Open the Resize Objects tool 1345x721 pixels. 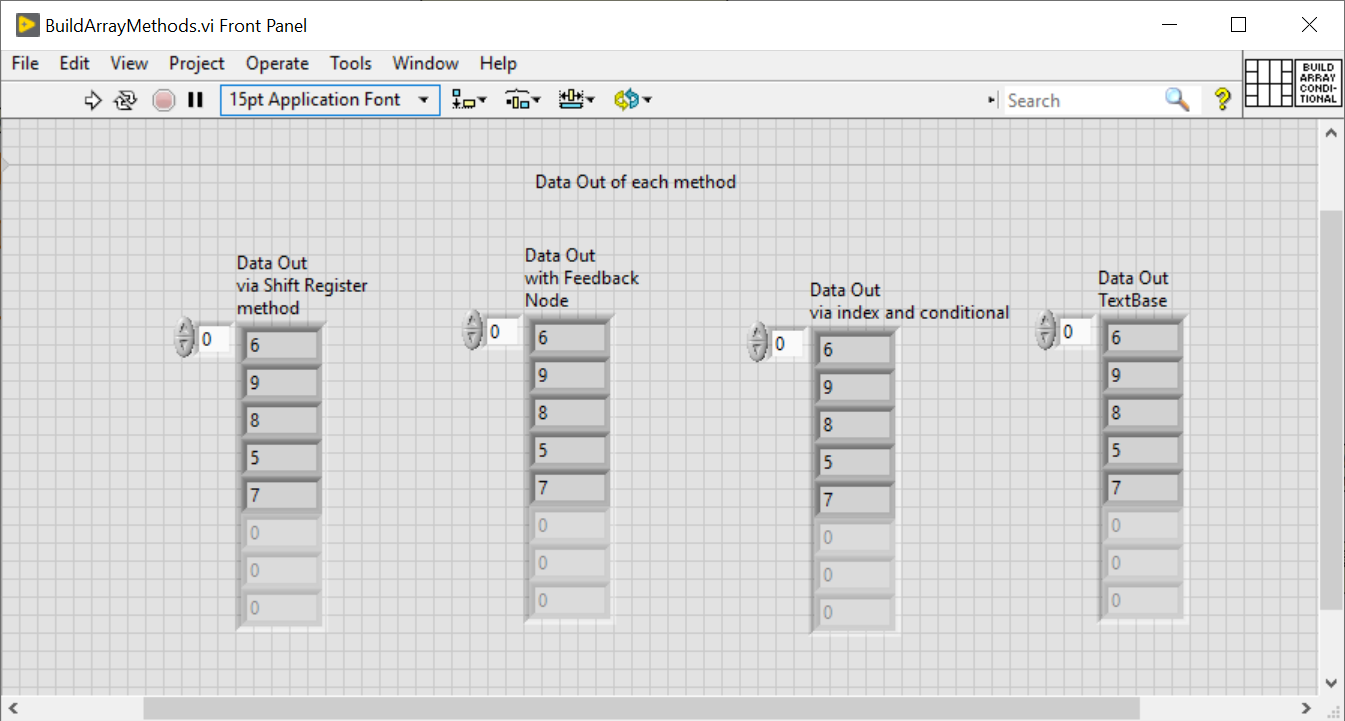[x=577, y=100]
